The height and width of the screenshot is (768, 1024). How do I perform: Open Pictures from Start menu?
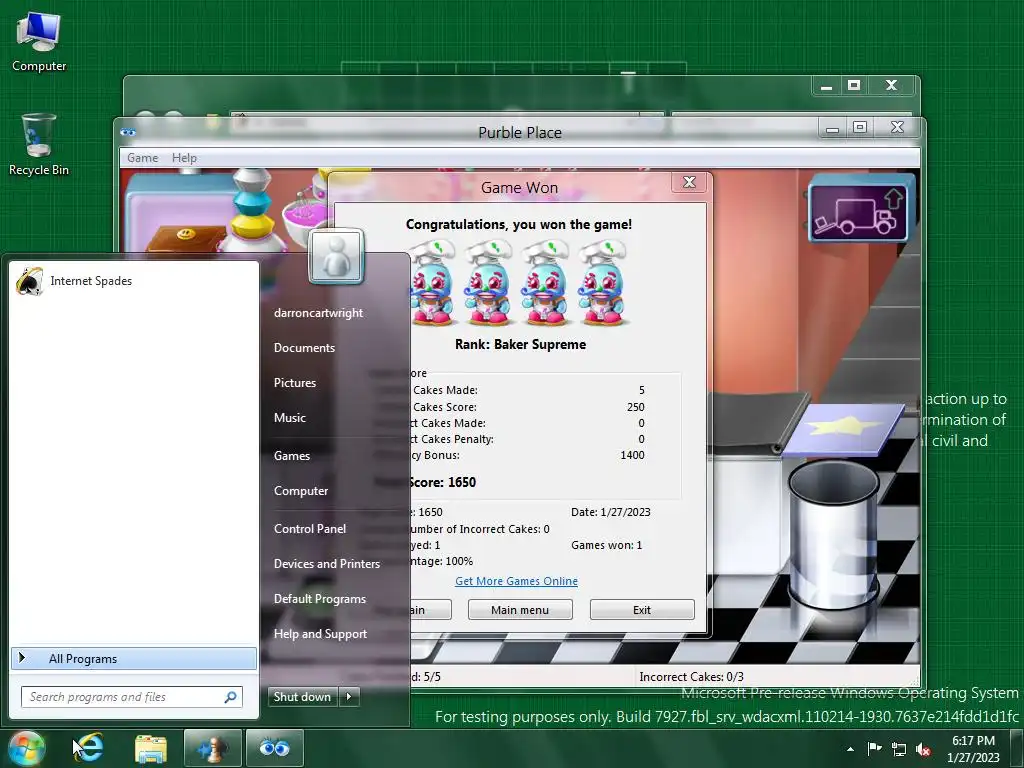point(295,383)
